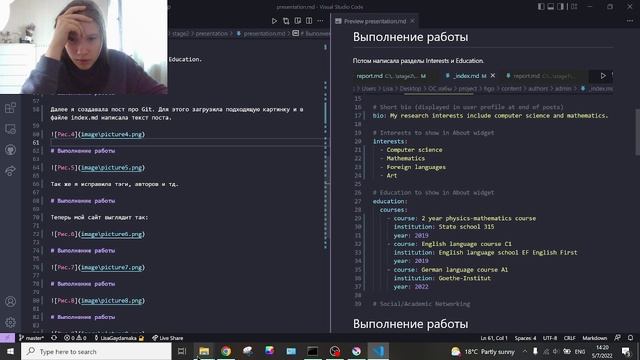Screen dimensions: 640x360
Task: Toggle primary side bar layout icon
Action: click(541, 7)
